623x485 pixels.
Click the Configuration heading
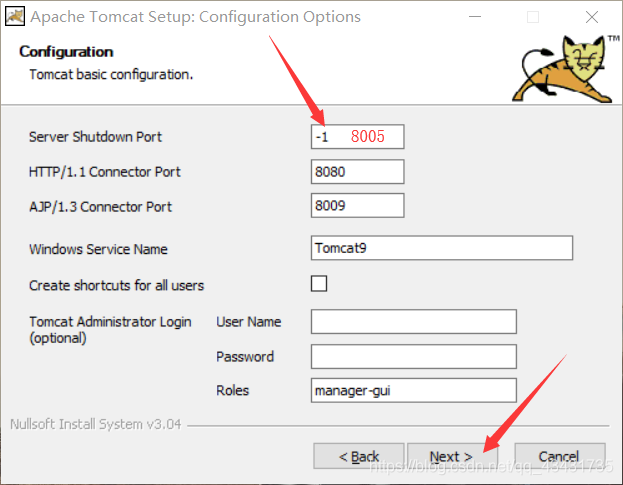click(66, 52)
